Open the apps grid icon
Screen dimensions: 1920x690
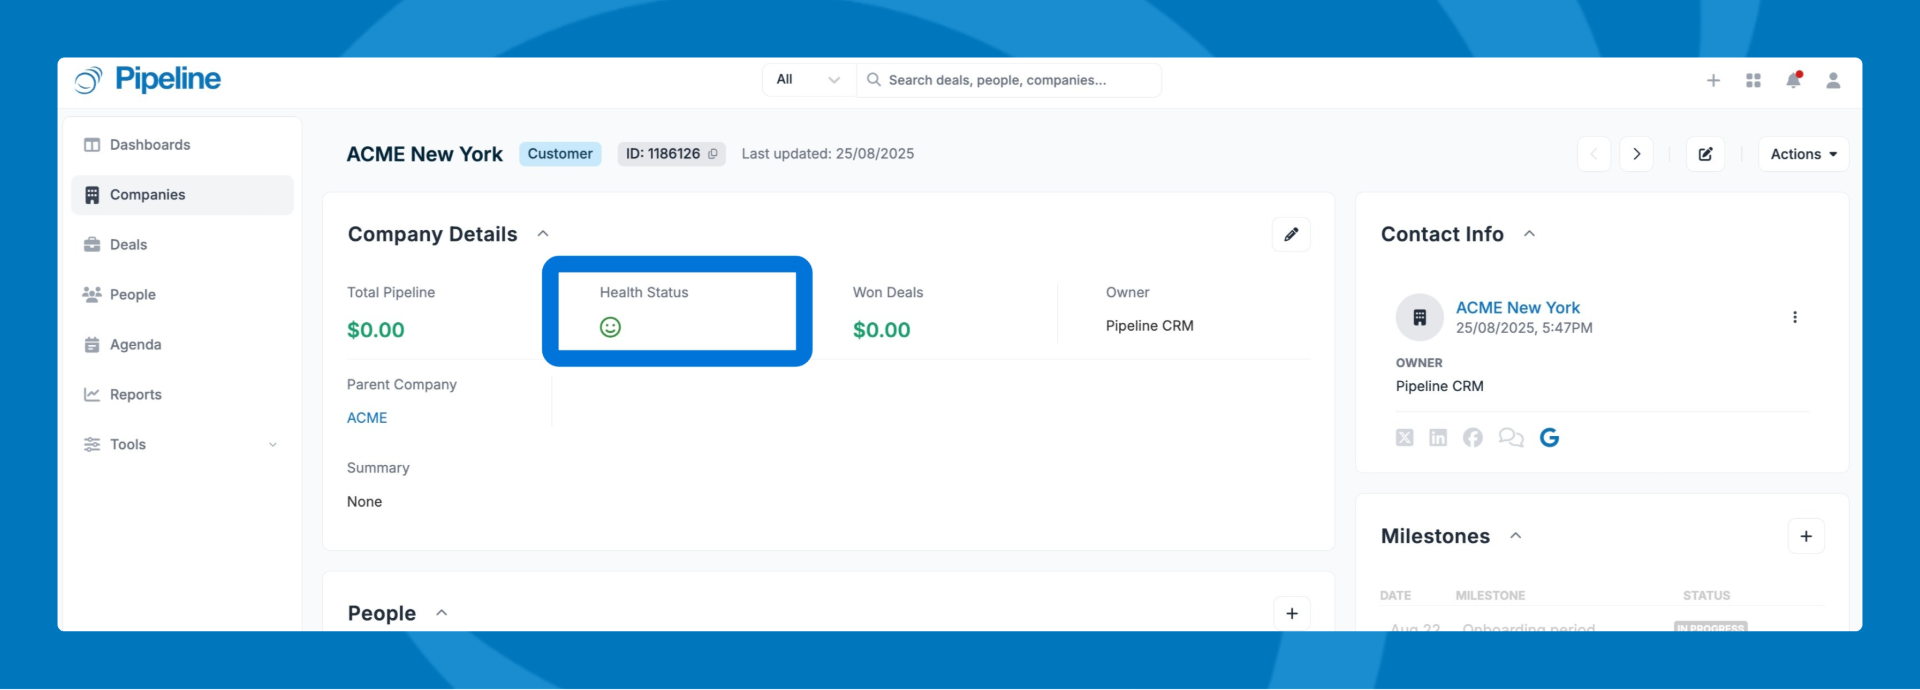pos(1753,80)
